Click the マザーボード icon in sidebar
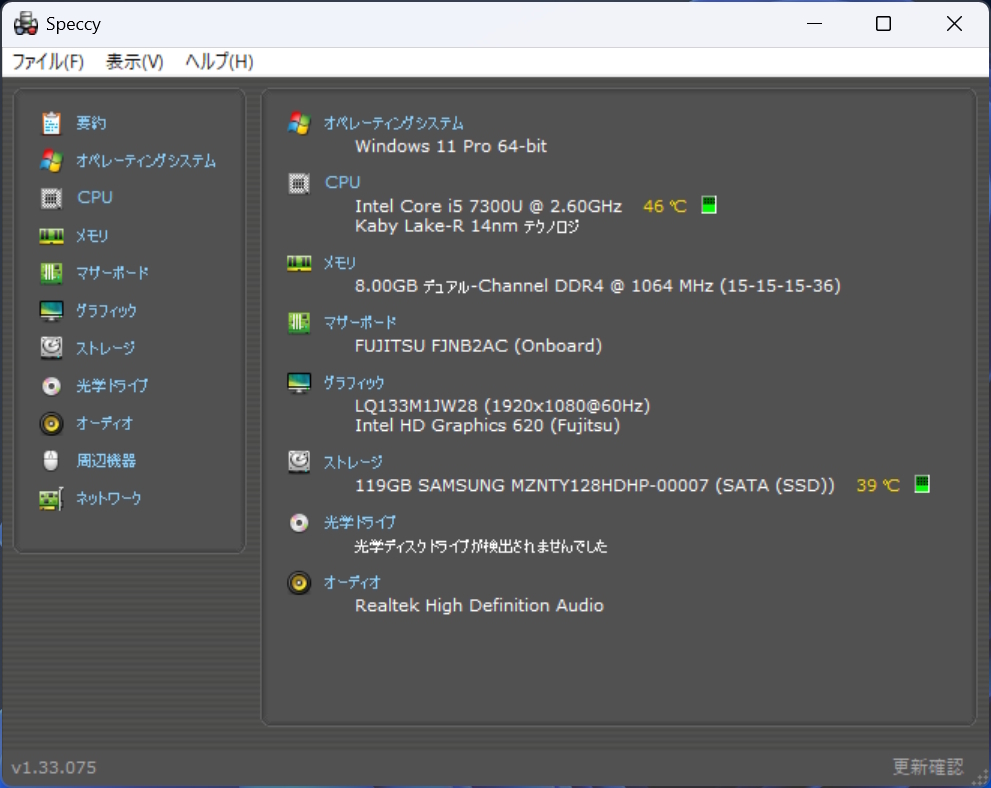Image resolution: width=991 pixels, height=788 pixels. click(51, 273)
